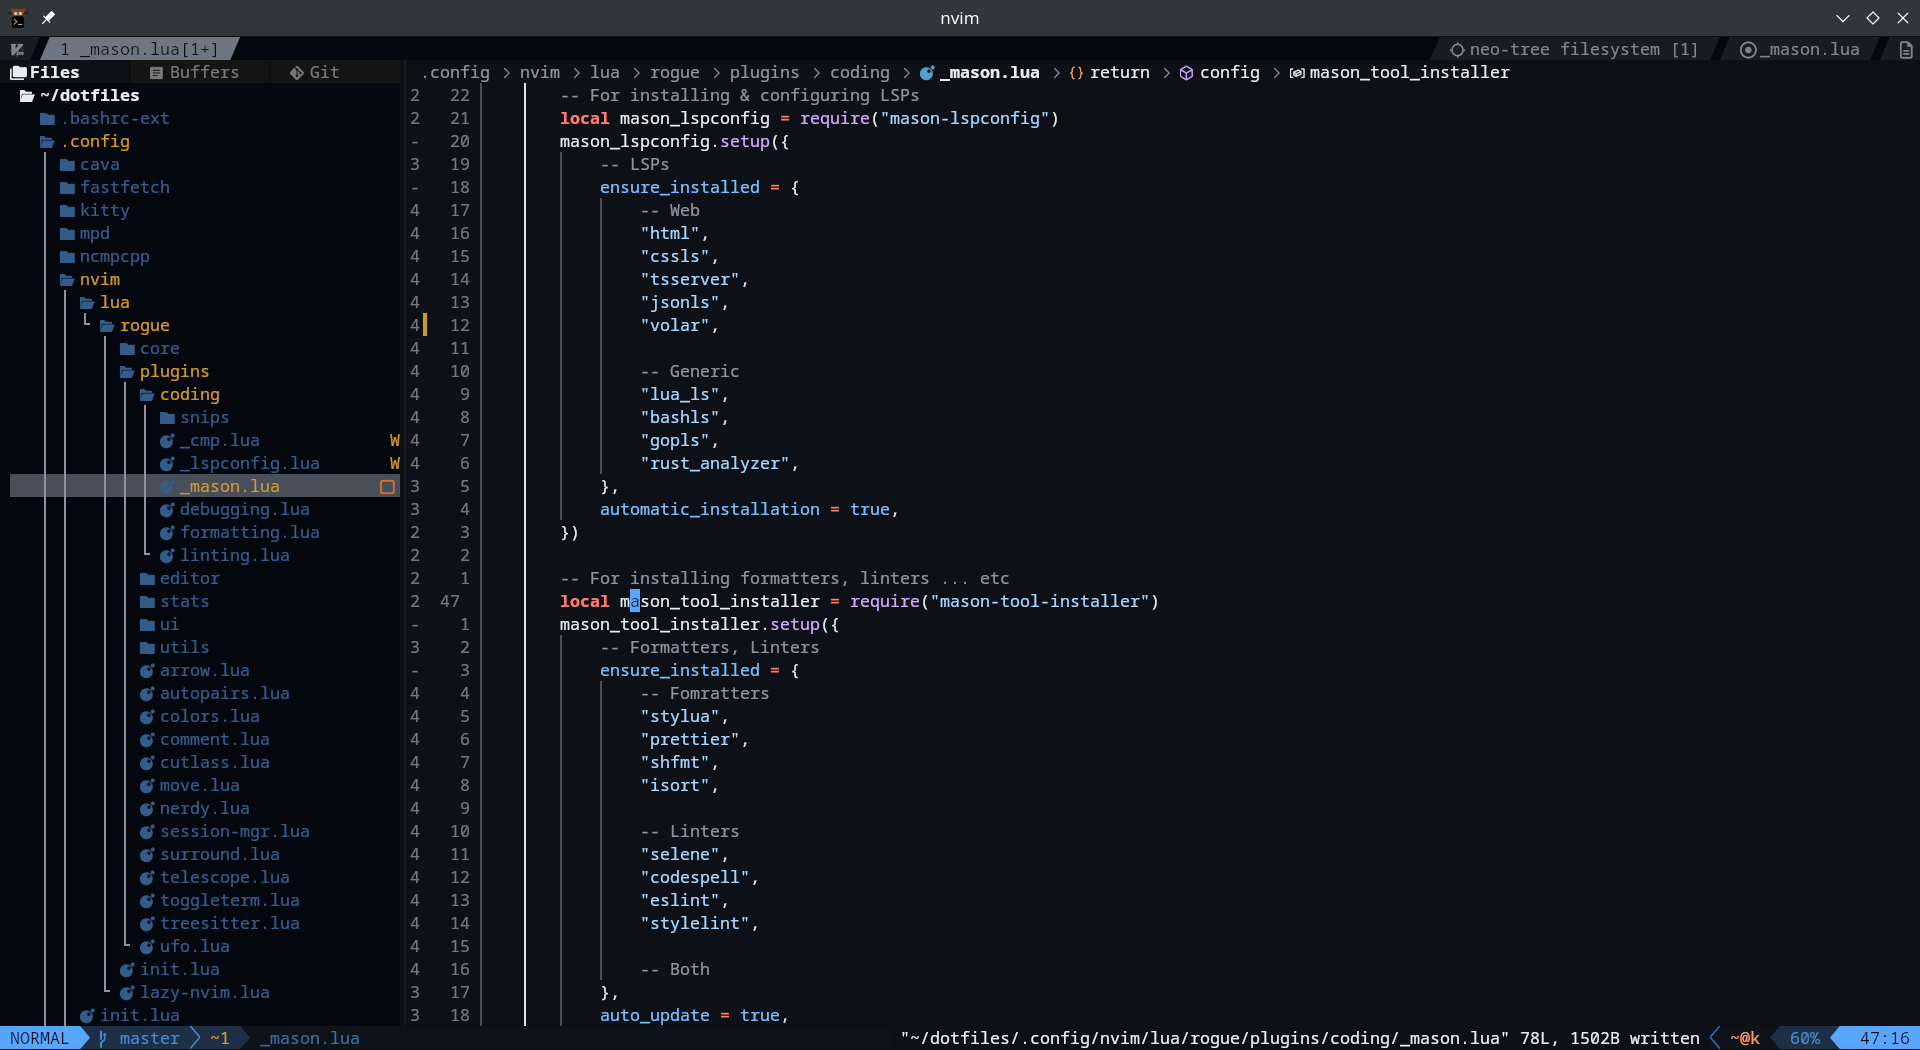Image resolution: width=1920 pixels, height=1050 pixels.
Task: Click the lua file icon beside colors.lua
Action: click(147, 717)
